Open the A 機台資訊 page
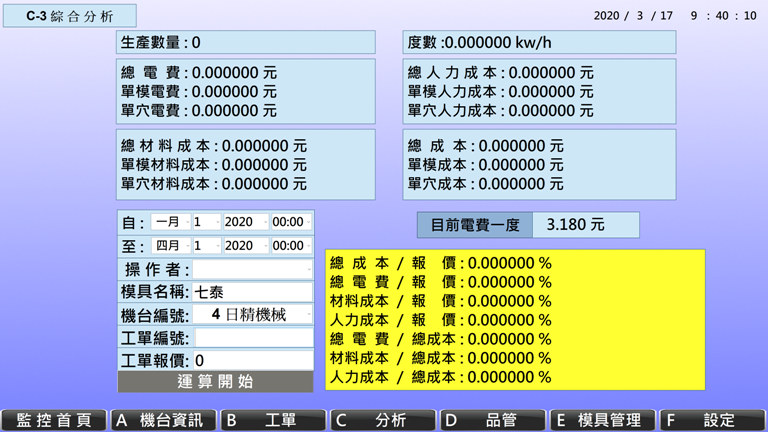The image size is (768, 432). coord(164,421)
